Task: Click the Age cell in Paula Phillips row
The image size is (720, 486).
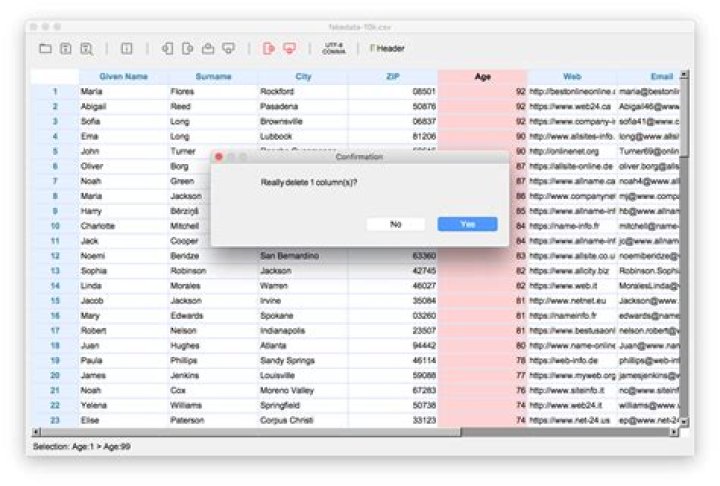Action: point(483,361)
